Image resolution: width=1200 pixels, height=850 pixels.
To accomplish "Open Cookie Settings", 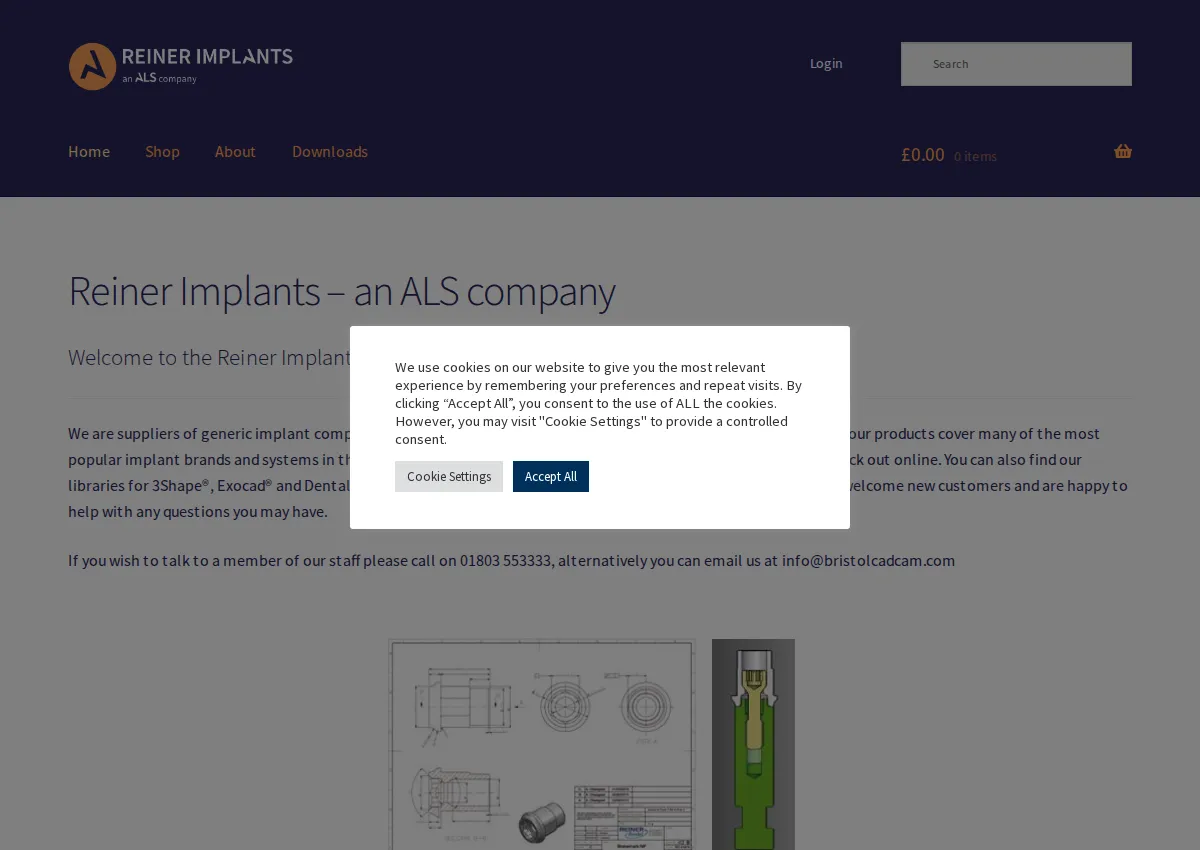I will pyautogui.click(x=449, y=476).
